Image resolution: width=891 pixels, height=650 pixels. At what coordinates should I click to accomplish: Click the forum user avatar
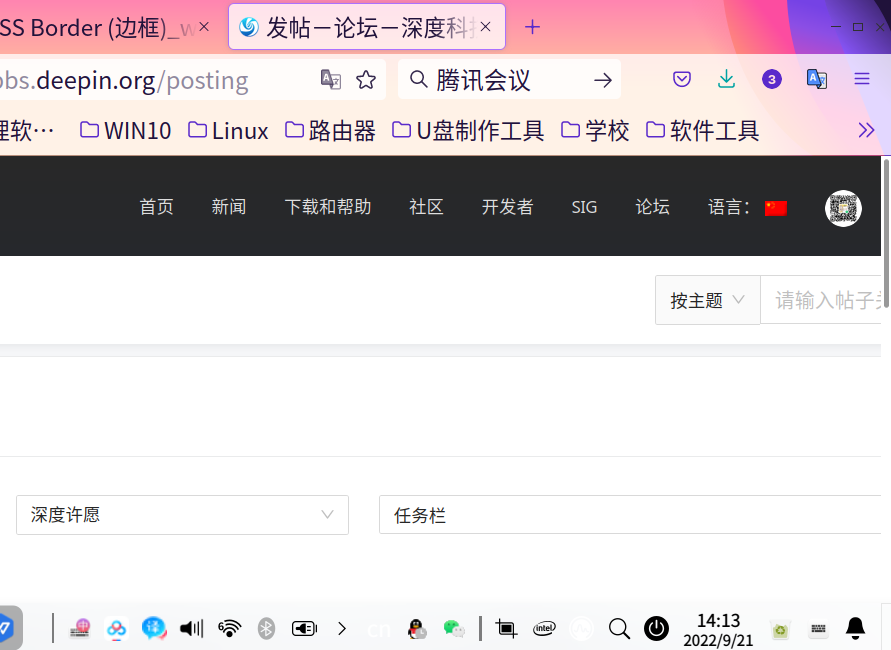[x=843, y=208]
